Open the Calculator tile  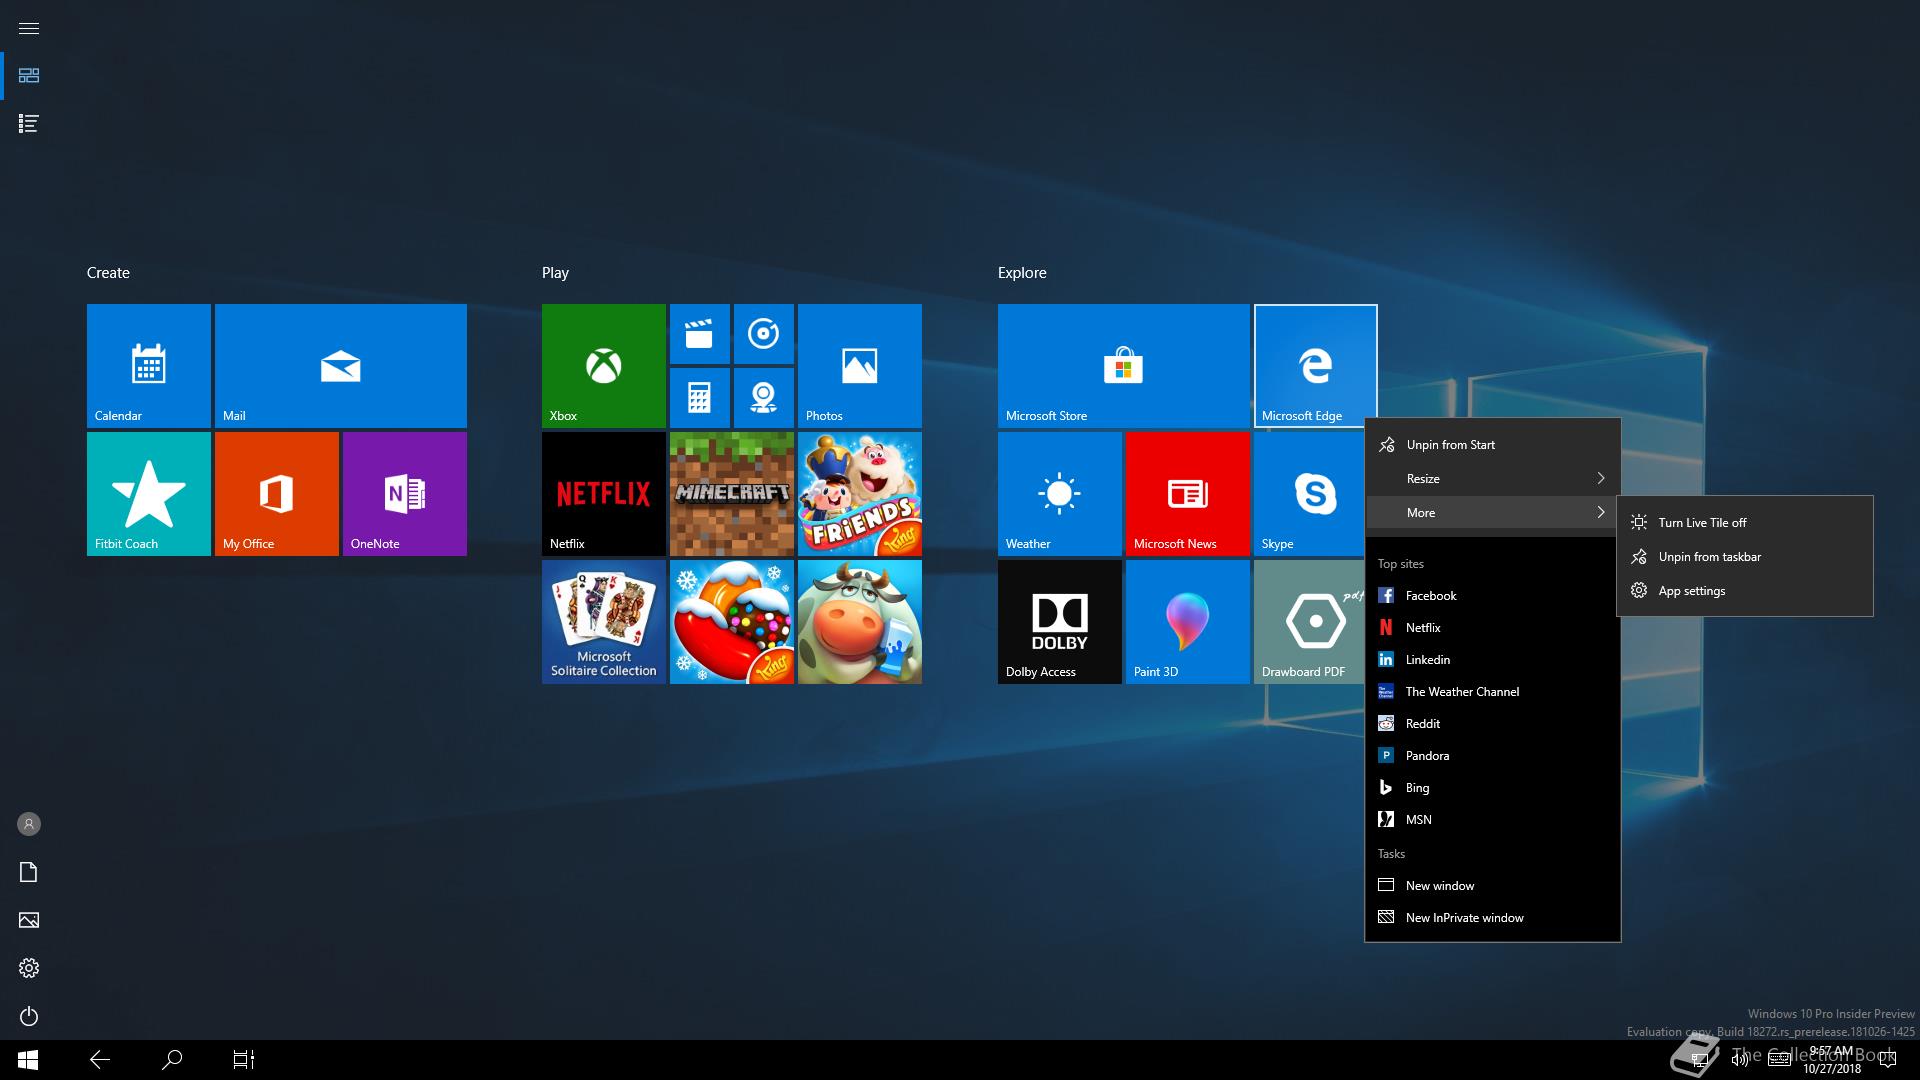point(700,398)
